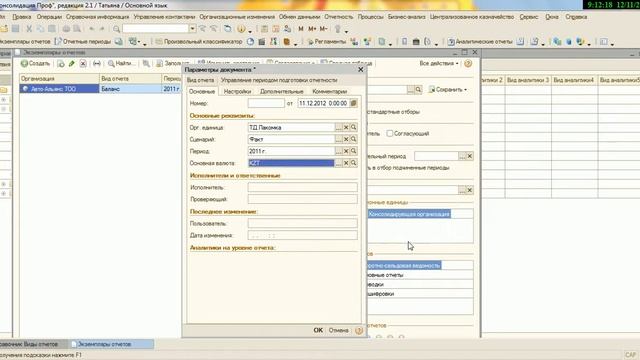
Task: Click the magnifier for Основная валюта field
Action: point(354,163)
